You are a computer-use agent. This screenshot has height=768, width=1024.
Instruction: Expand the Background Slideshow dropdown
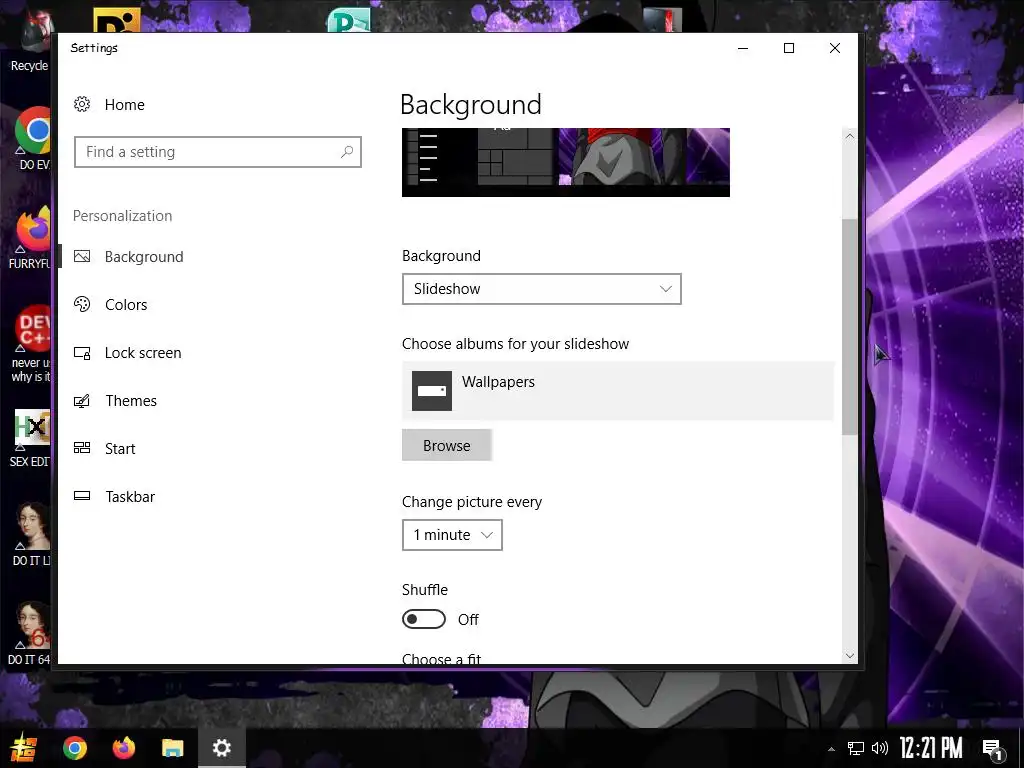tap(541, 289)
